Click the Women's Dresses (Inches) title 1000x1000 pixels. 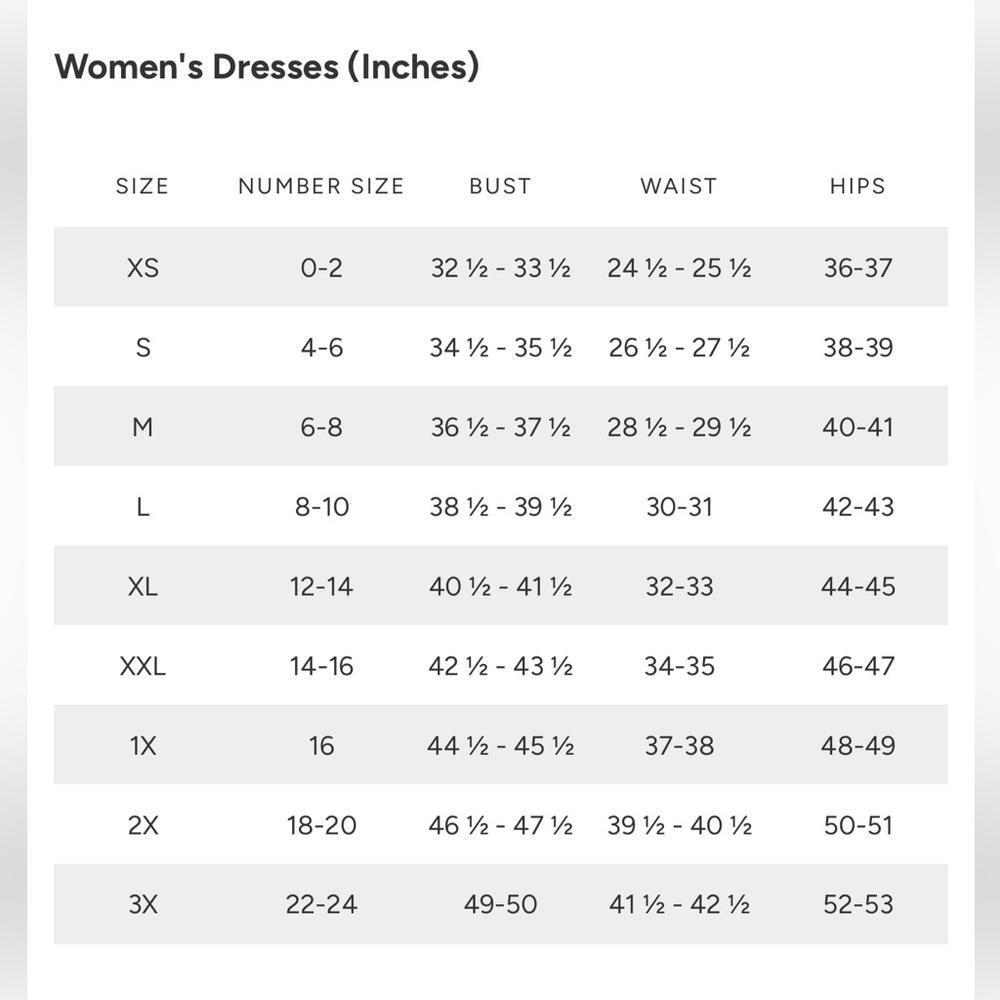(266, 67)
